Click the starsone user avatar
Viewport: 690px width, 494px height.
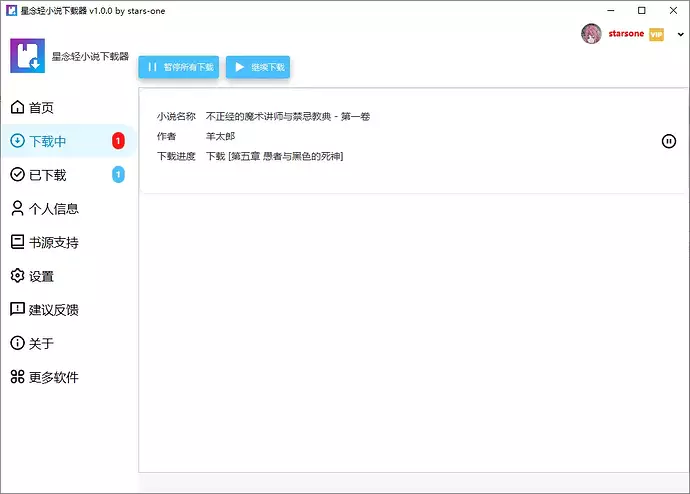[591, 34]
